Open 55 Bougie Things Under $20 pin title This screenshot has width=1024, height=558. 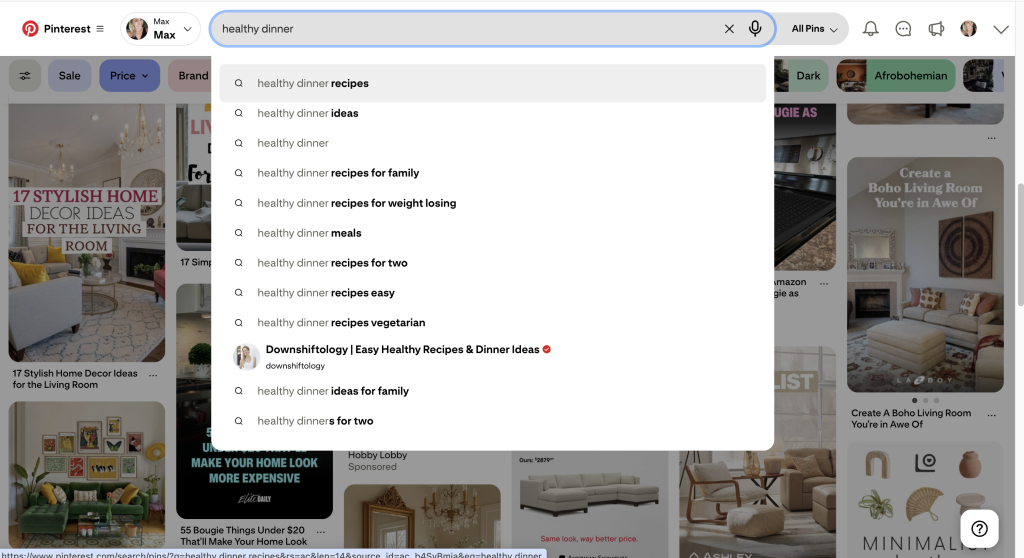[x=244, y=536]
